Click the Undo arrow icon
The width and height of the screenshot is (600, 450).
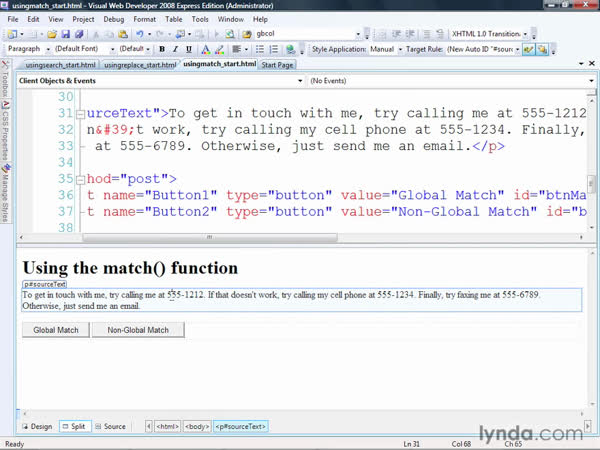[x=139, y=33]
